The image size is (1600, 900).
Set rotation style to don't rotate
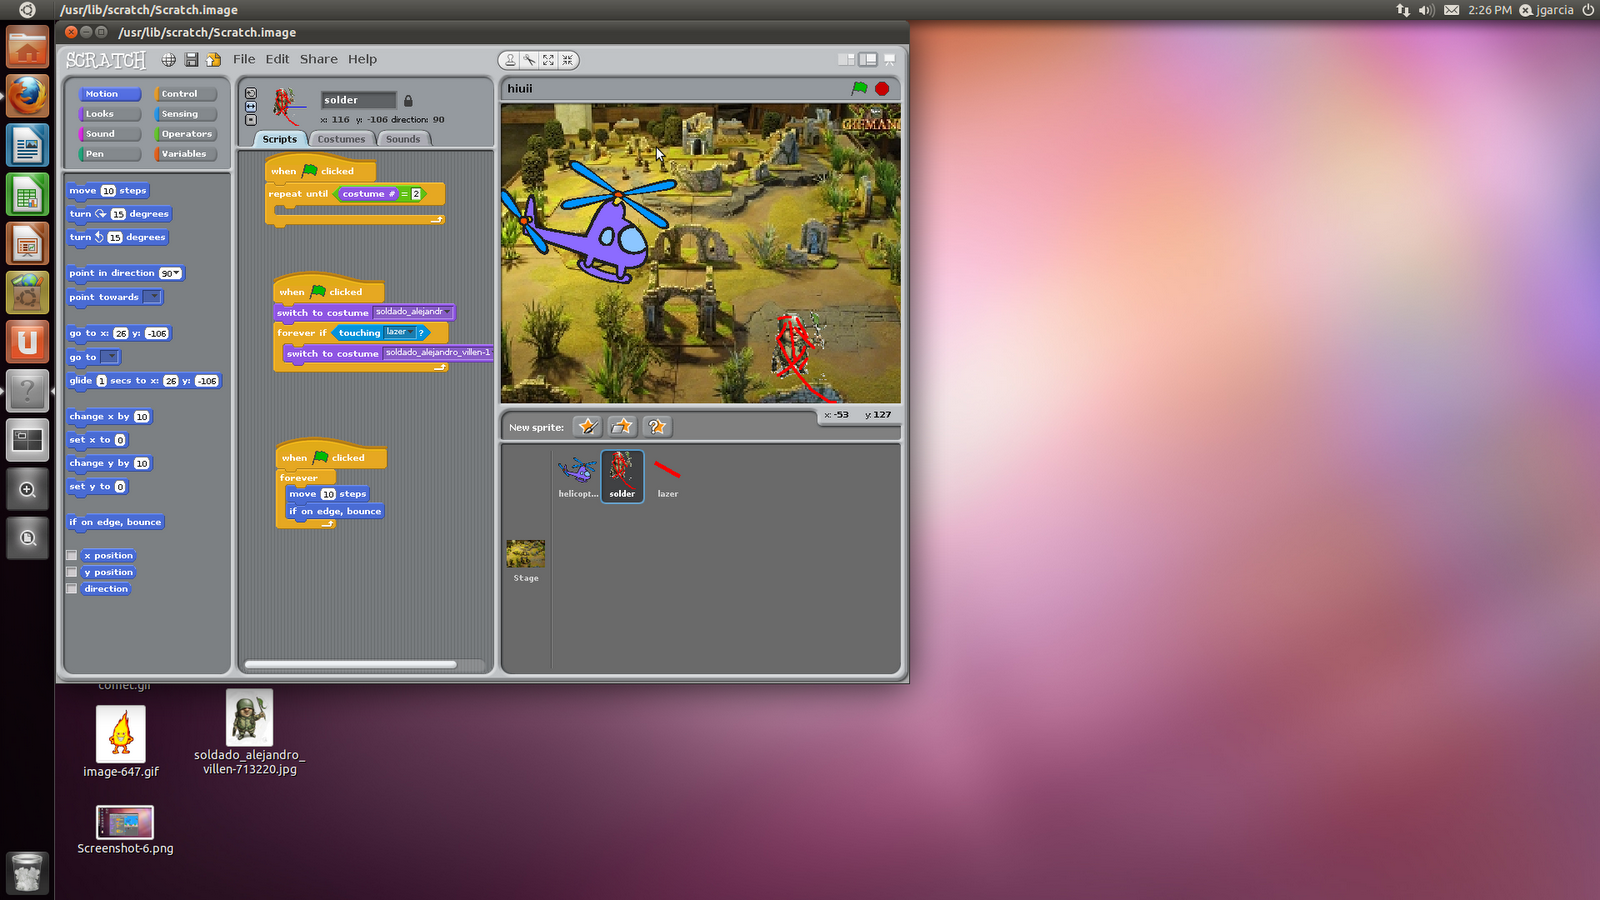251,120
